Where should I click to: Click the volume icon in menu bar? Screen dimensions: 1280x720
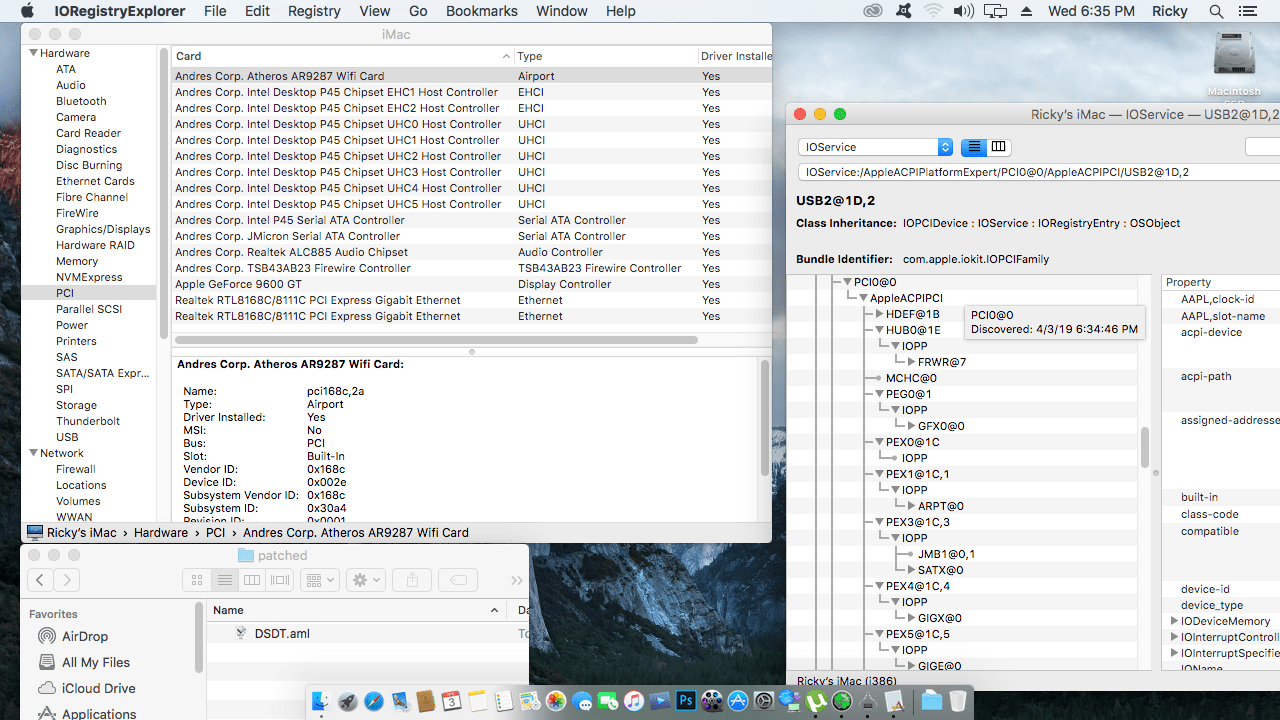coord(964,11)
